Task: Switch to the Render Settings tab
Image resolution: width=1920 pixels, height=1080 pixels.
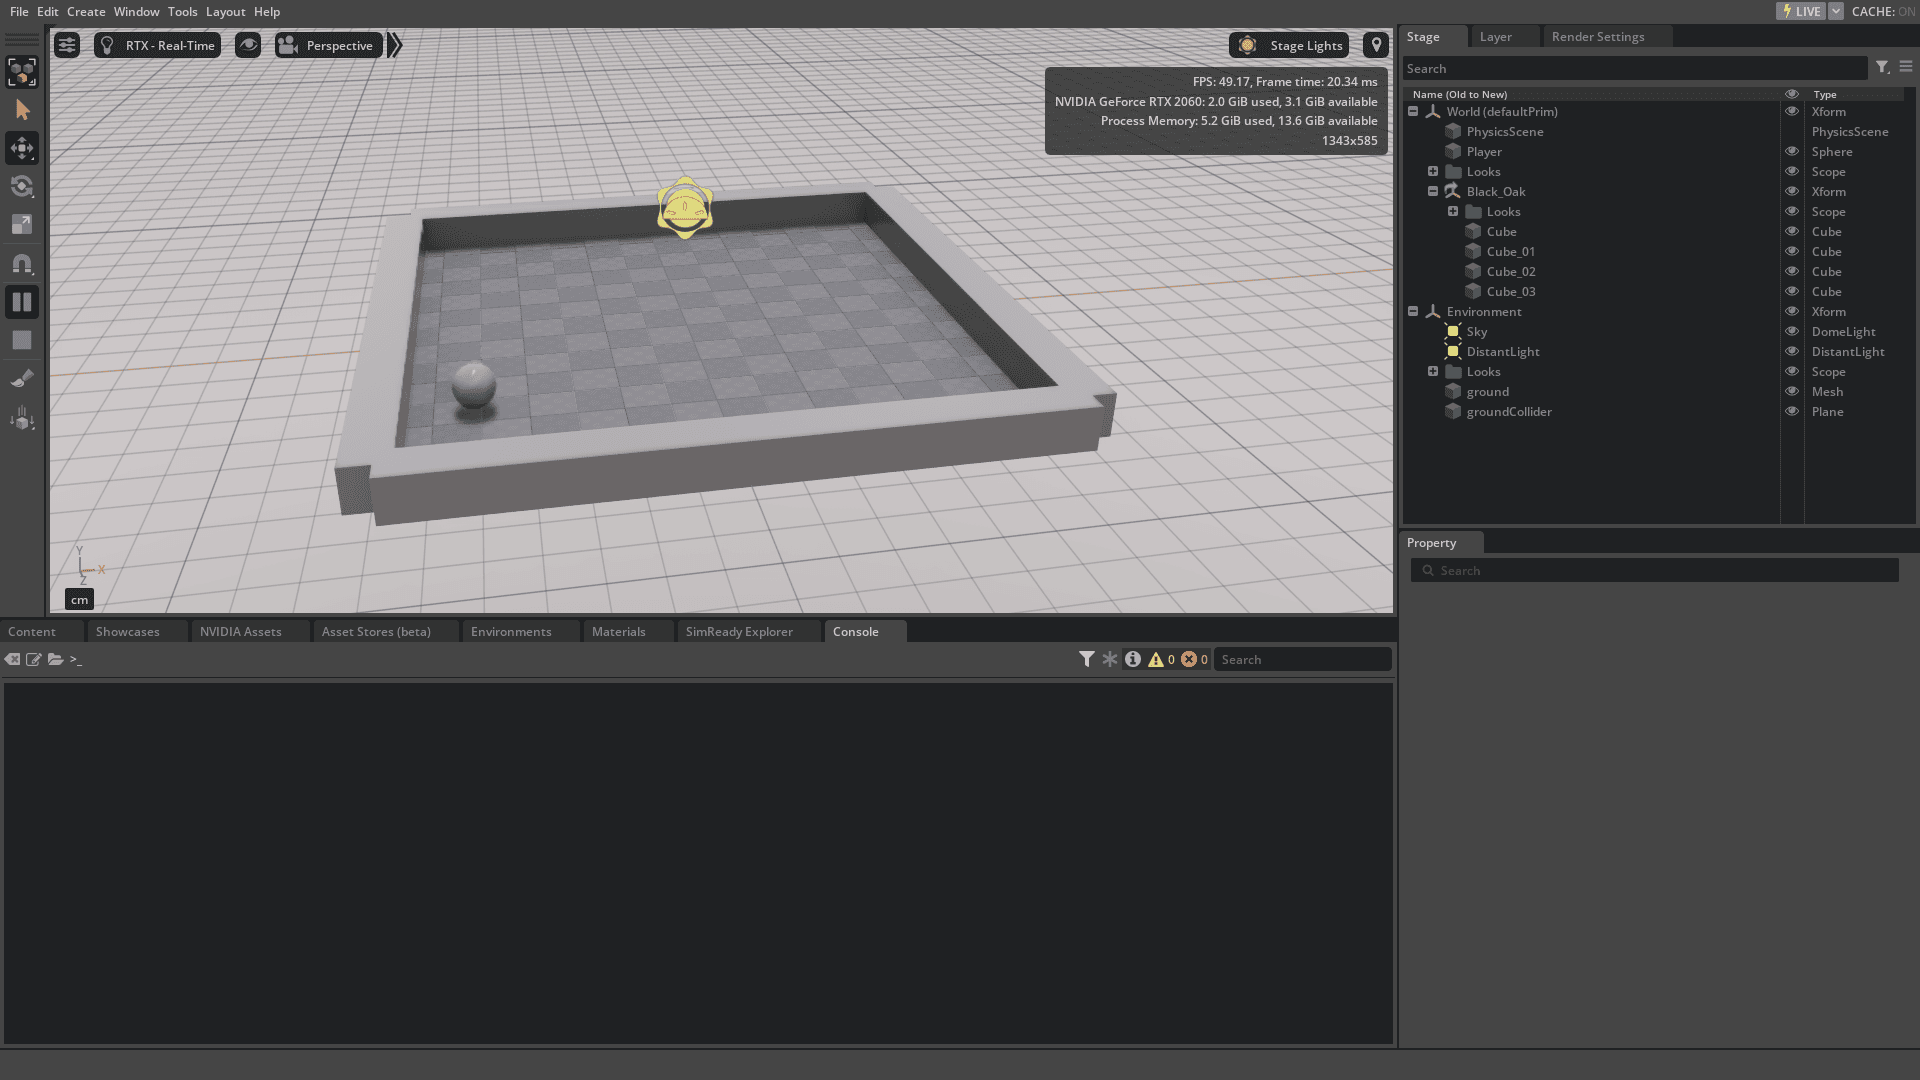Action: point(1597,37)
